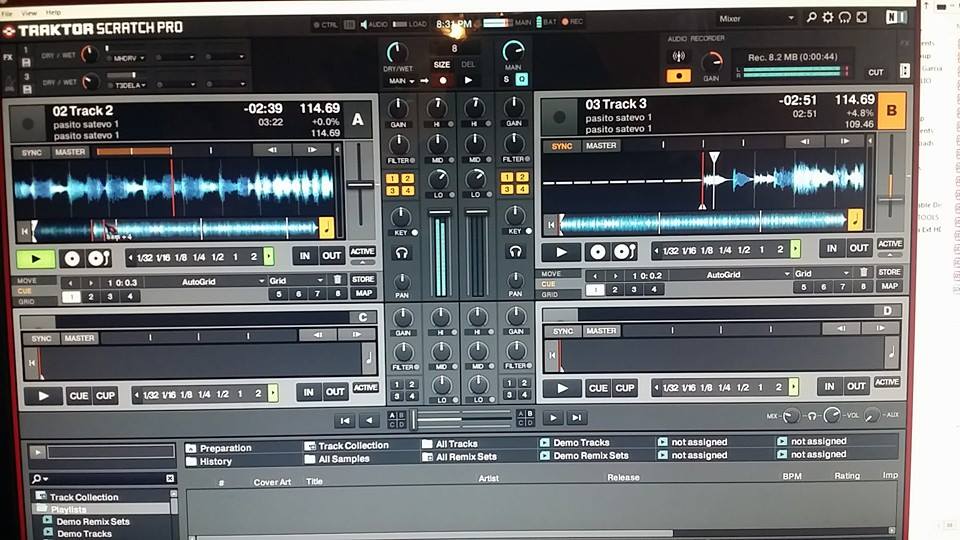Toggle MASTER on Deck A
960x540 pixels.
(x=70, y=152)
